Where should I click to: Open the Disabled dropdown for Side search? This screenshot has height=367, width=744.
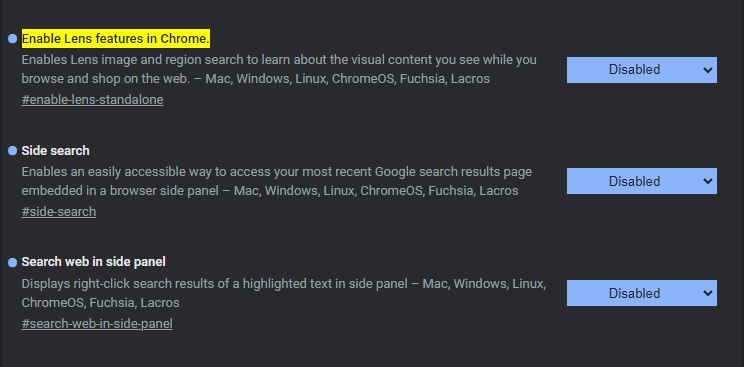point(642,181)
